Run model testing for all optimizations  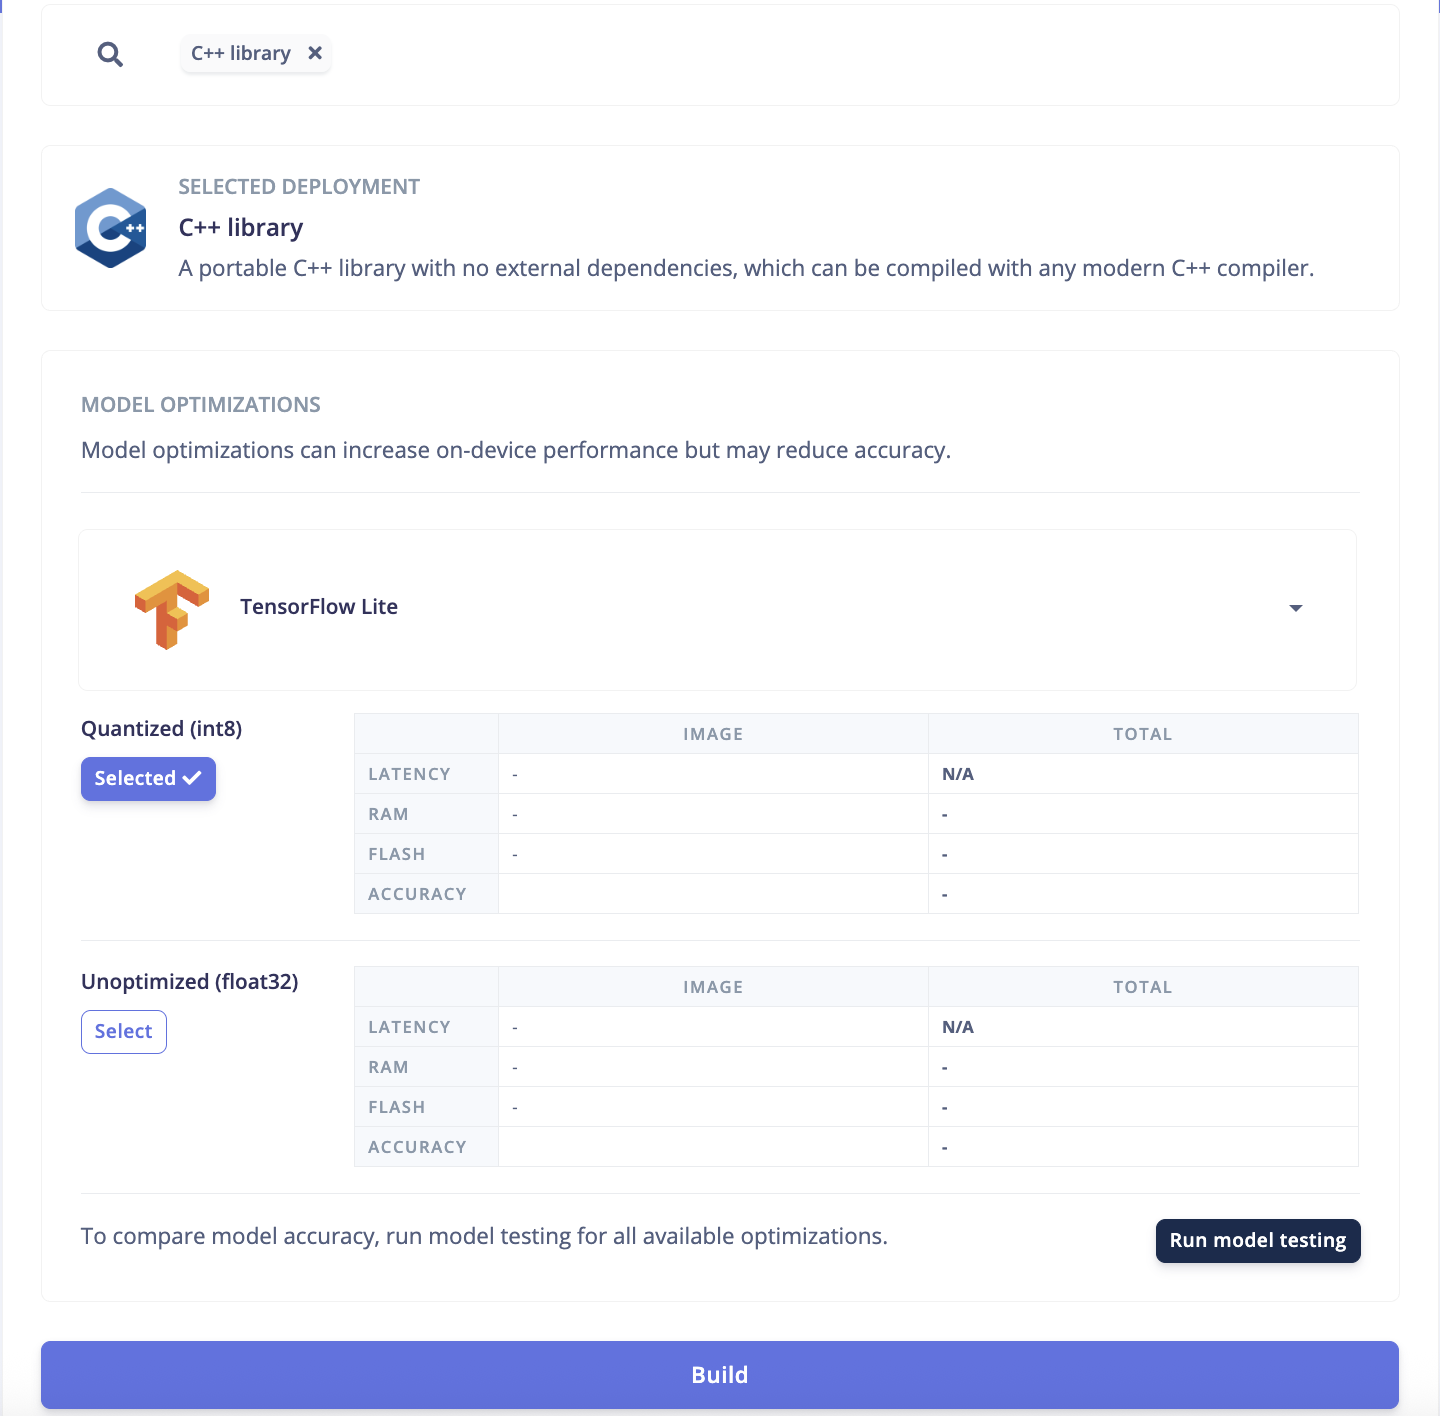[1257, 1240]
